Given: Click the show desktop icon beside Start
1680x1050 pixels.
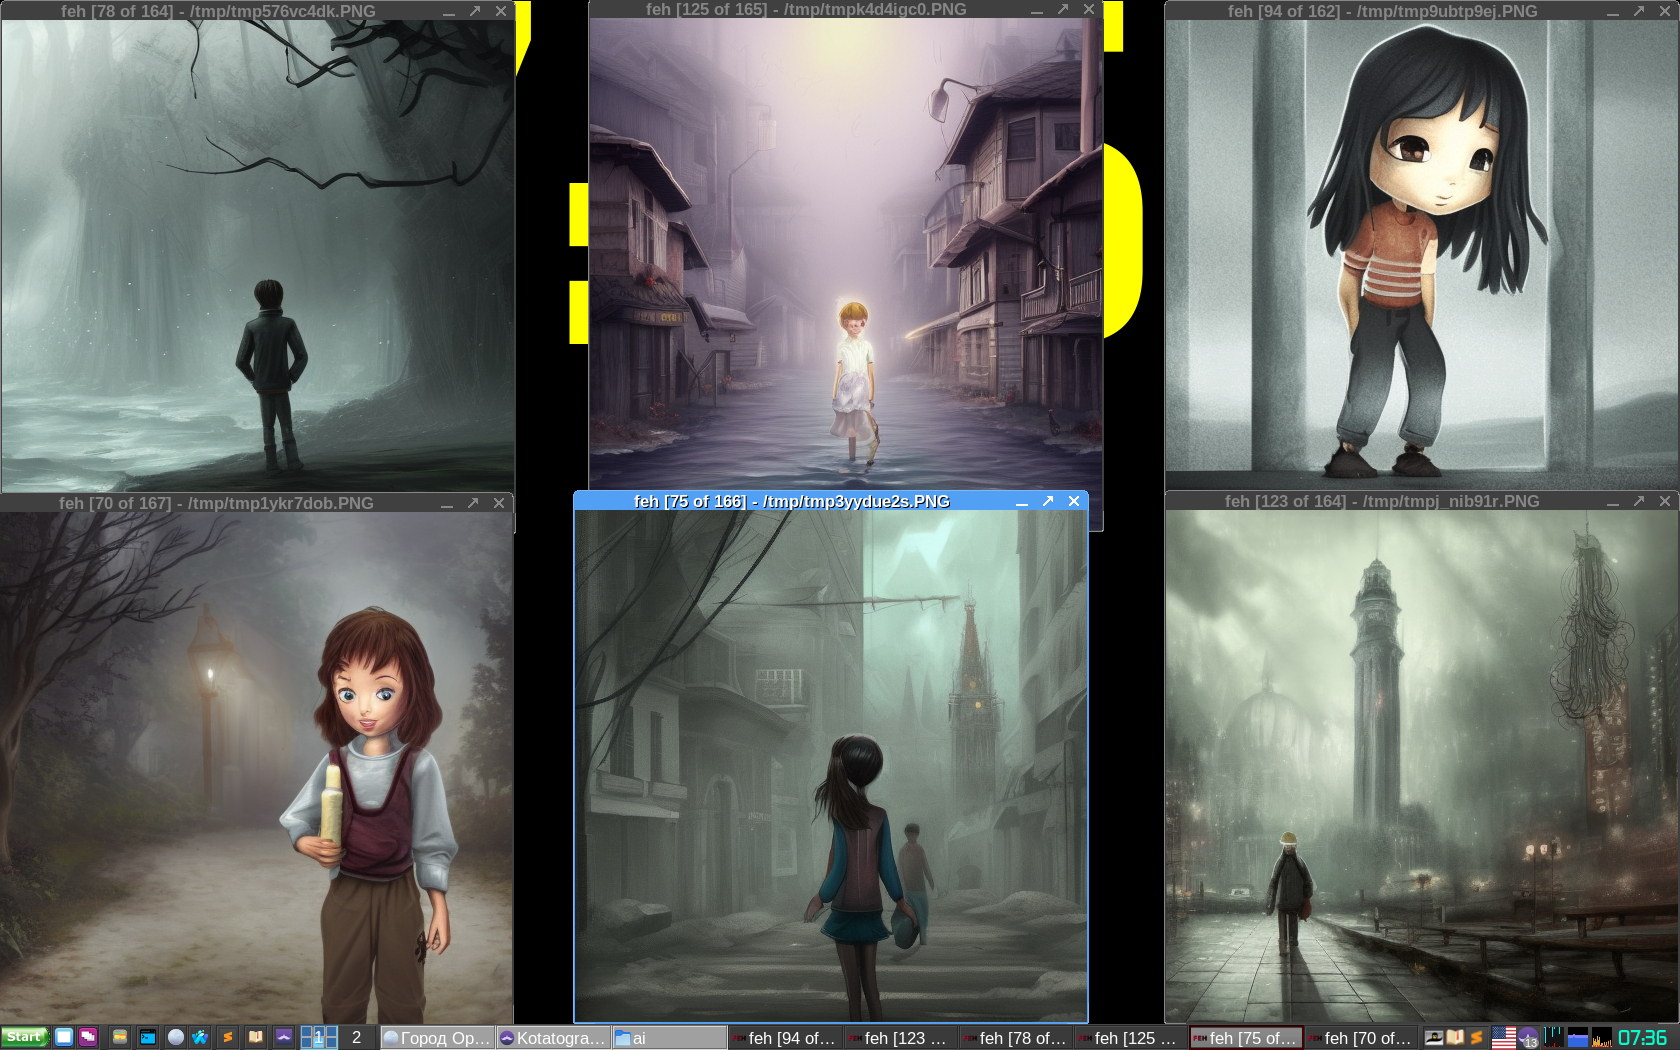Looking at the screenshot, I should [64, 1038].
